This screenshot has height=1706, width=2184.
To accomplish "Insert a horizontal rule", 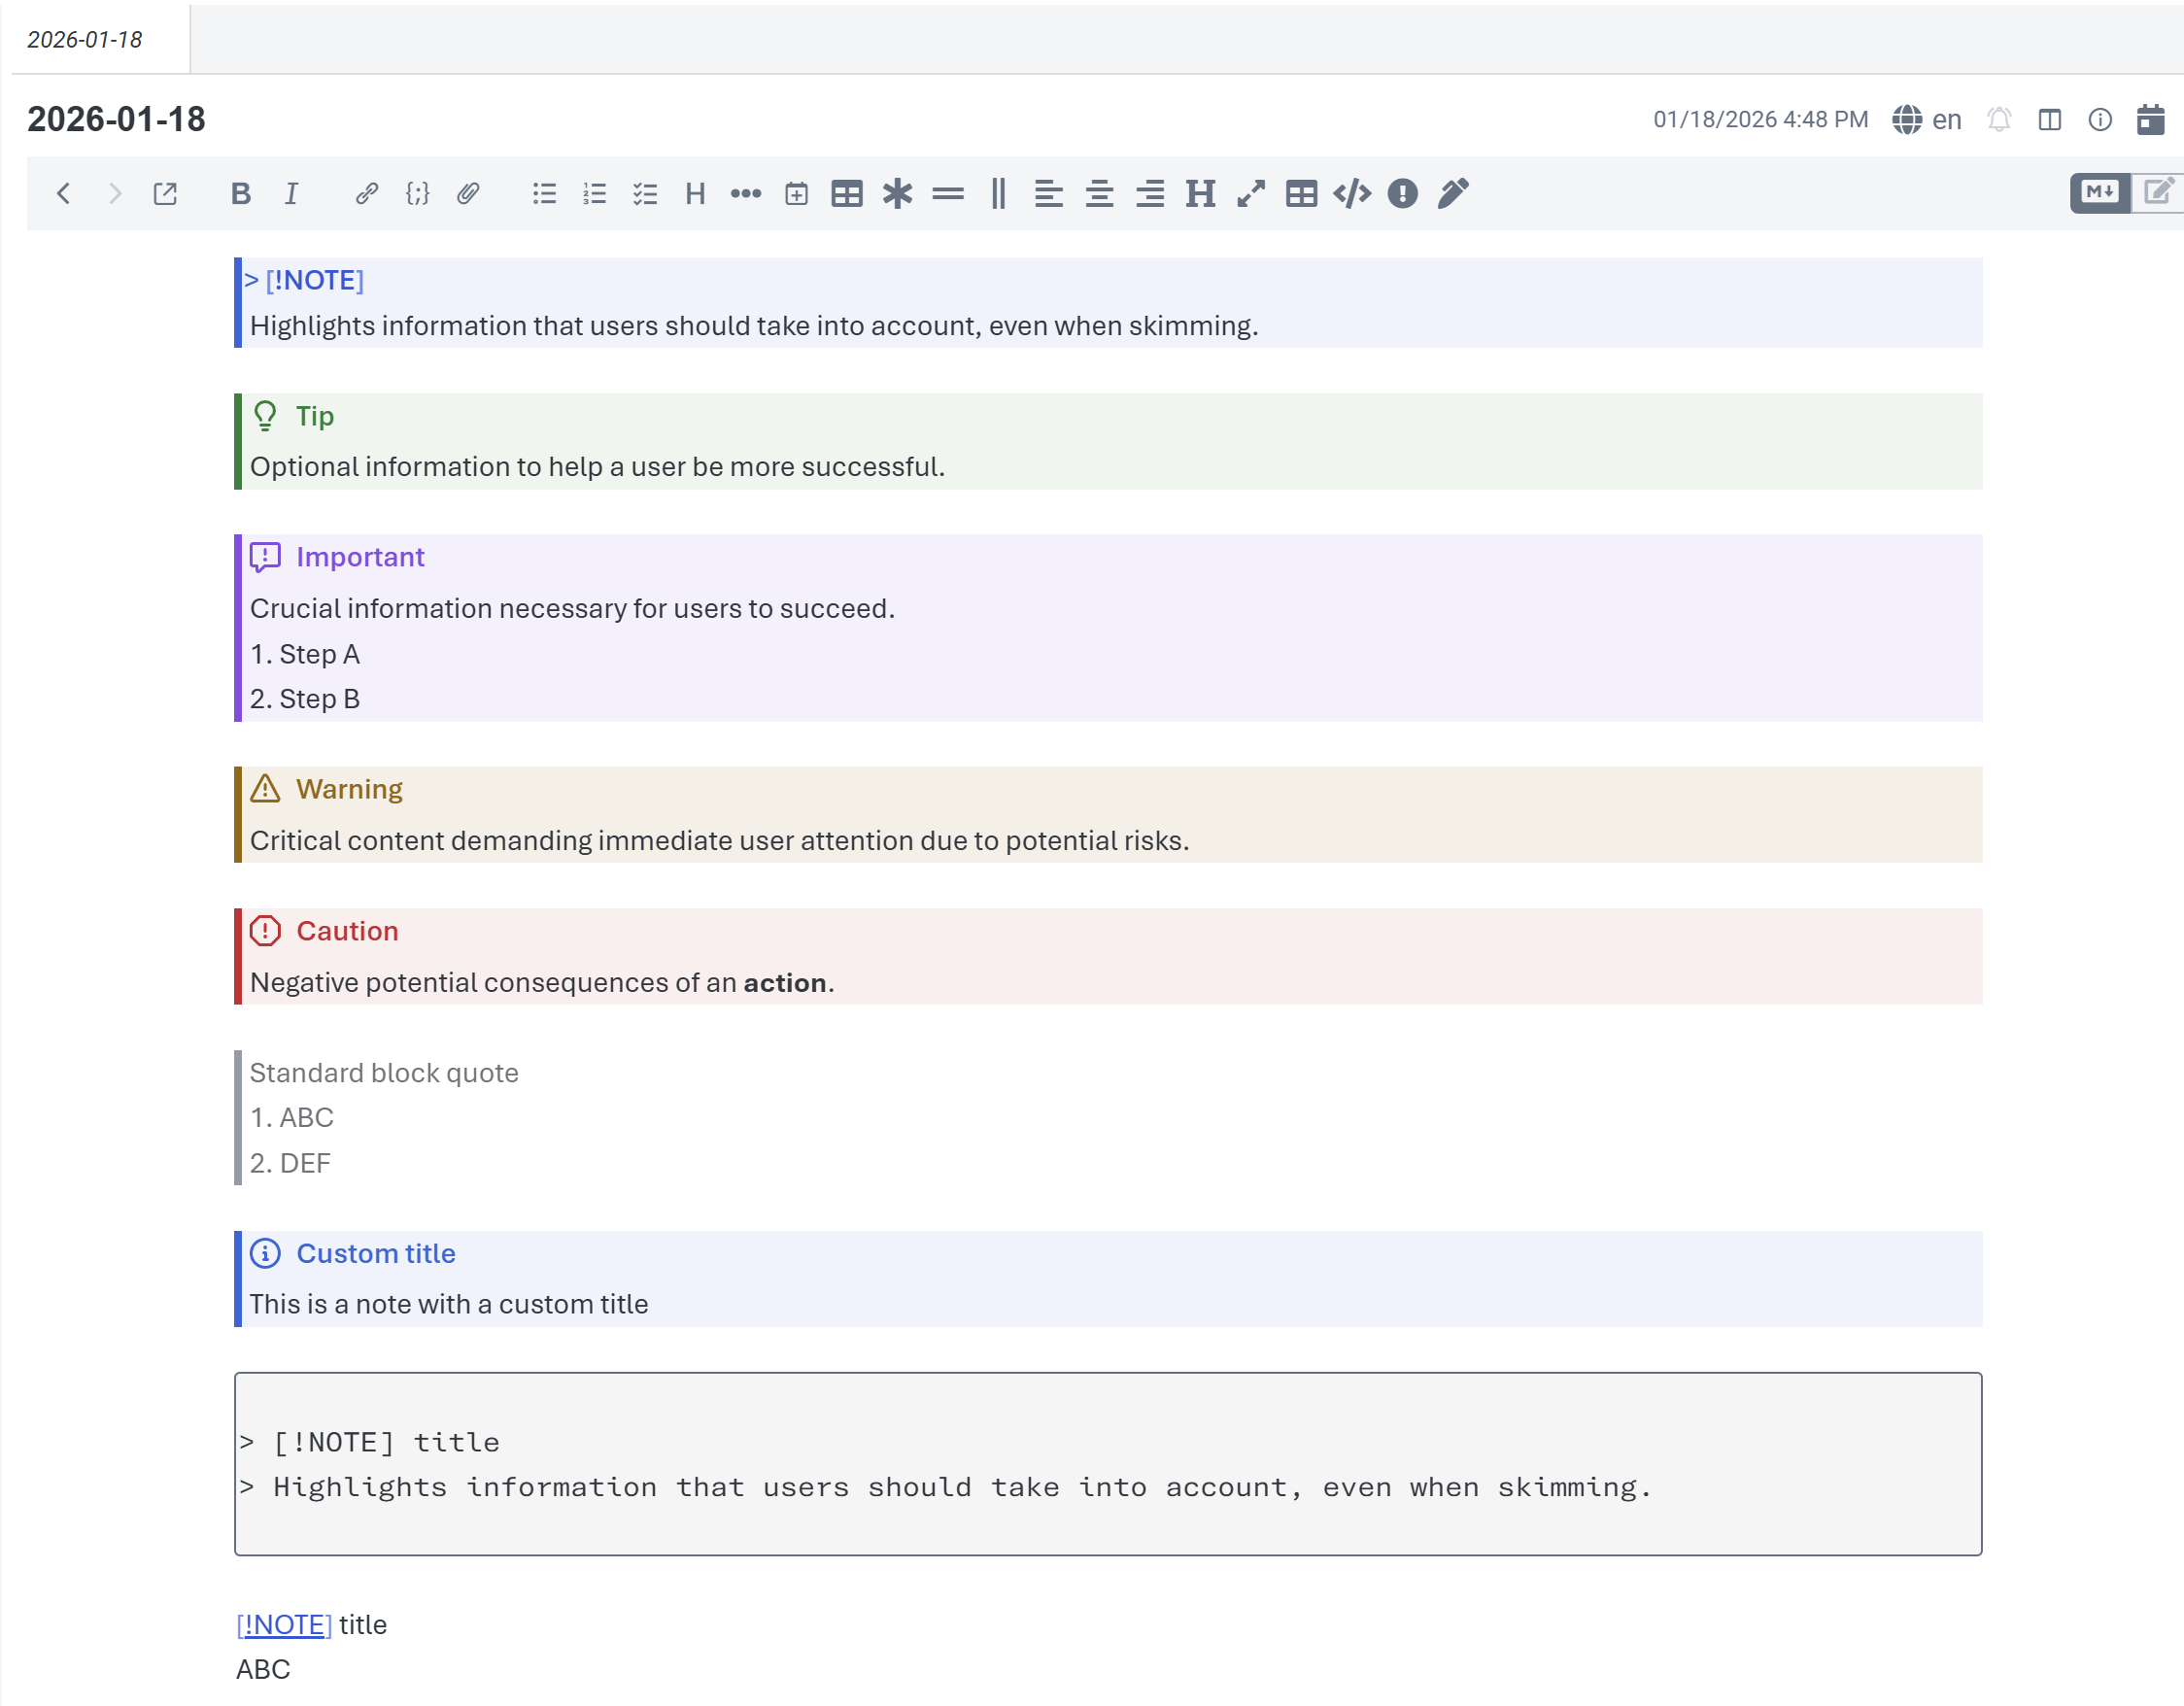I will tap(949, 193).
